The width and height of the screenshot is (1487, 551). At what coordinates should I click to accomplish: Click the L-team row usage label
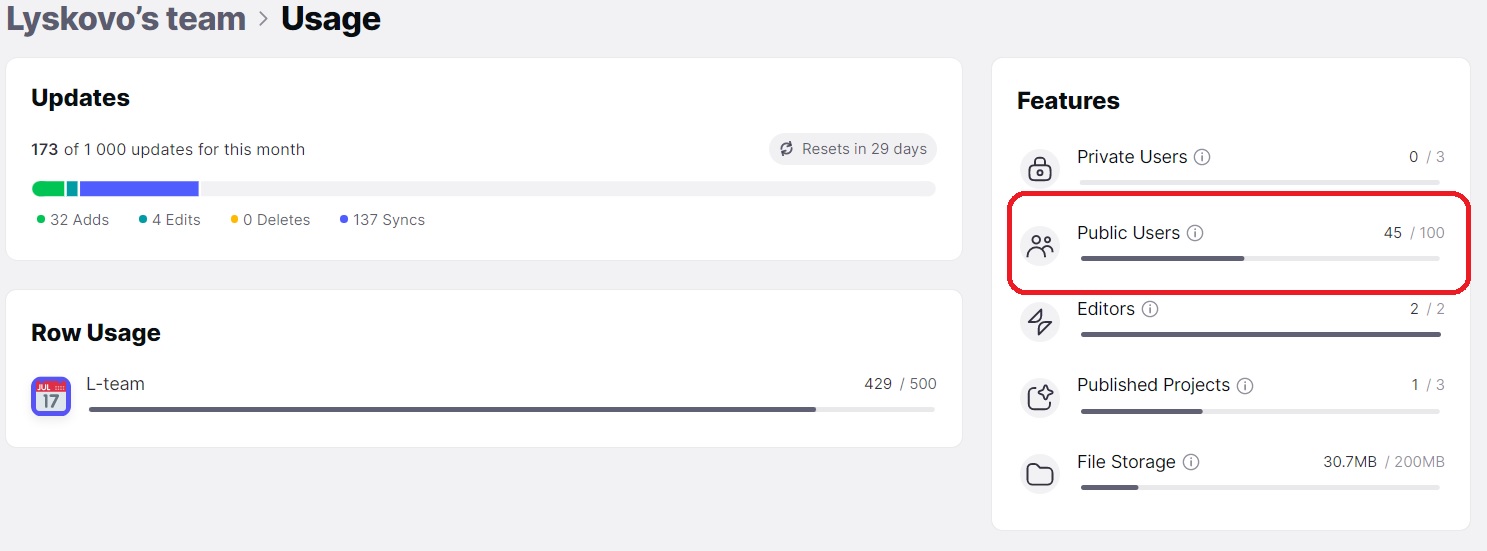pos(116,384)
